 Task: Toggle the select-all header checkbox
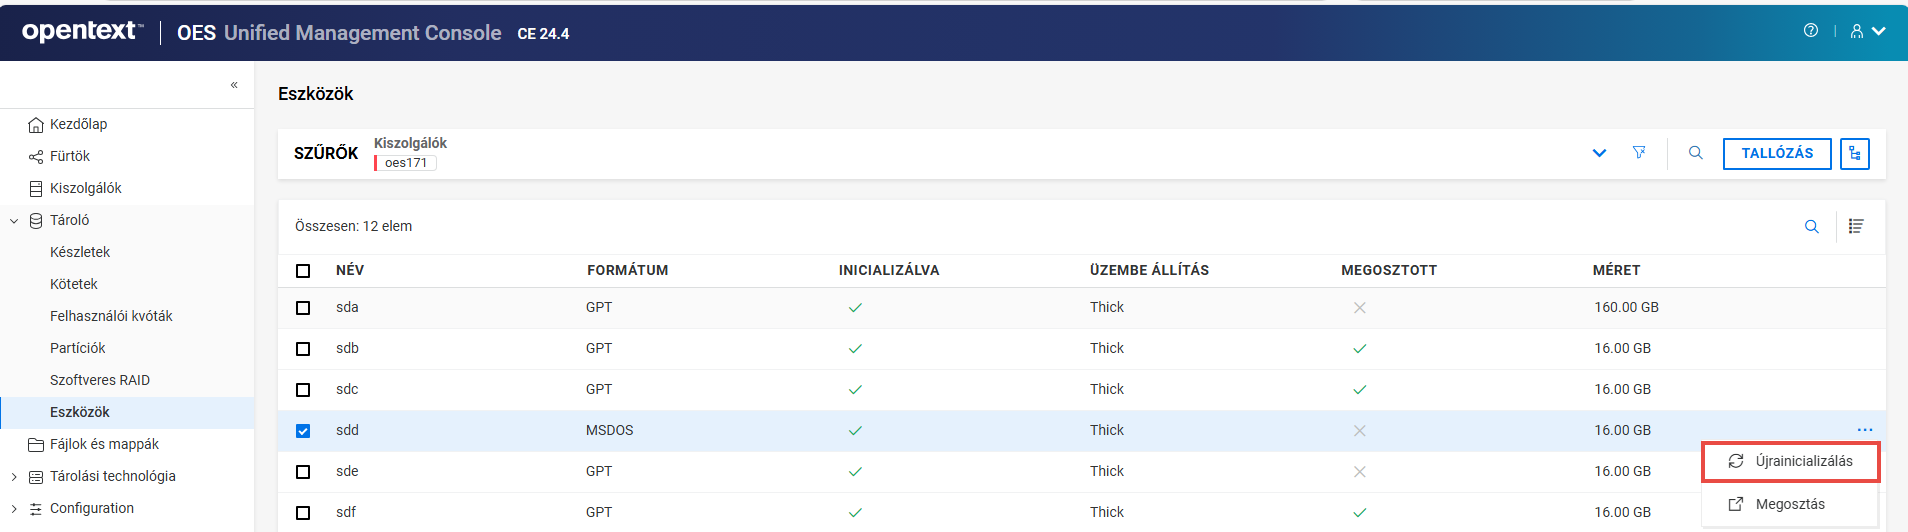tap(303, 271)
